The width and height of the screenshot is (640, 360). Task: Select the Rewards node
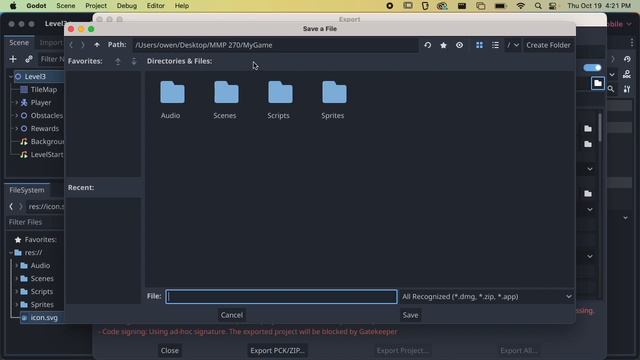coord(44,129)
